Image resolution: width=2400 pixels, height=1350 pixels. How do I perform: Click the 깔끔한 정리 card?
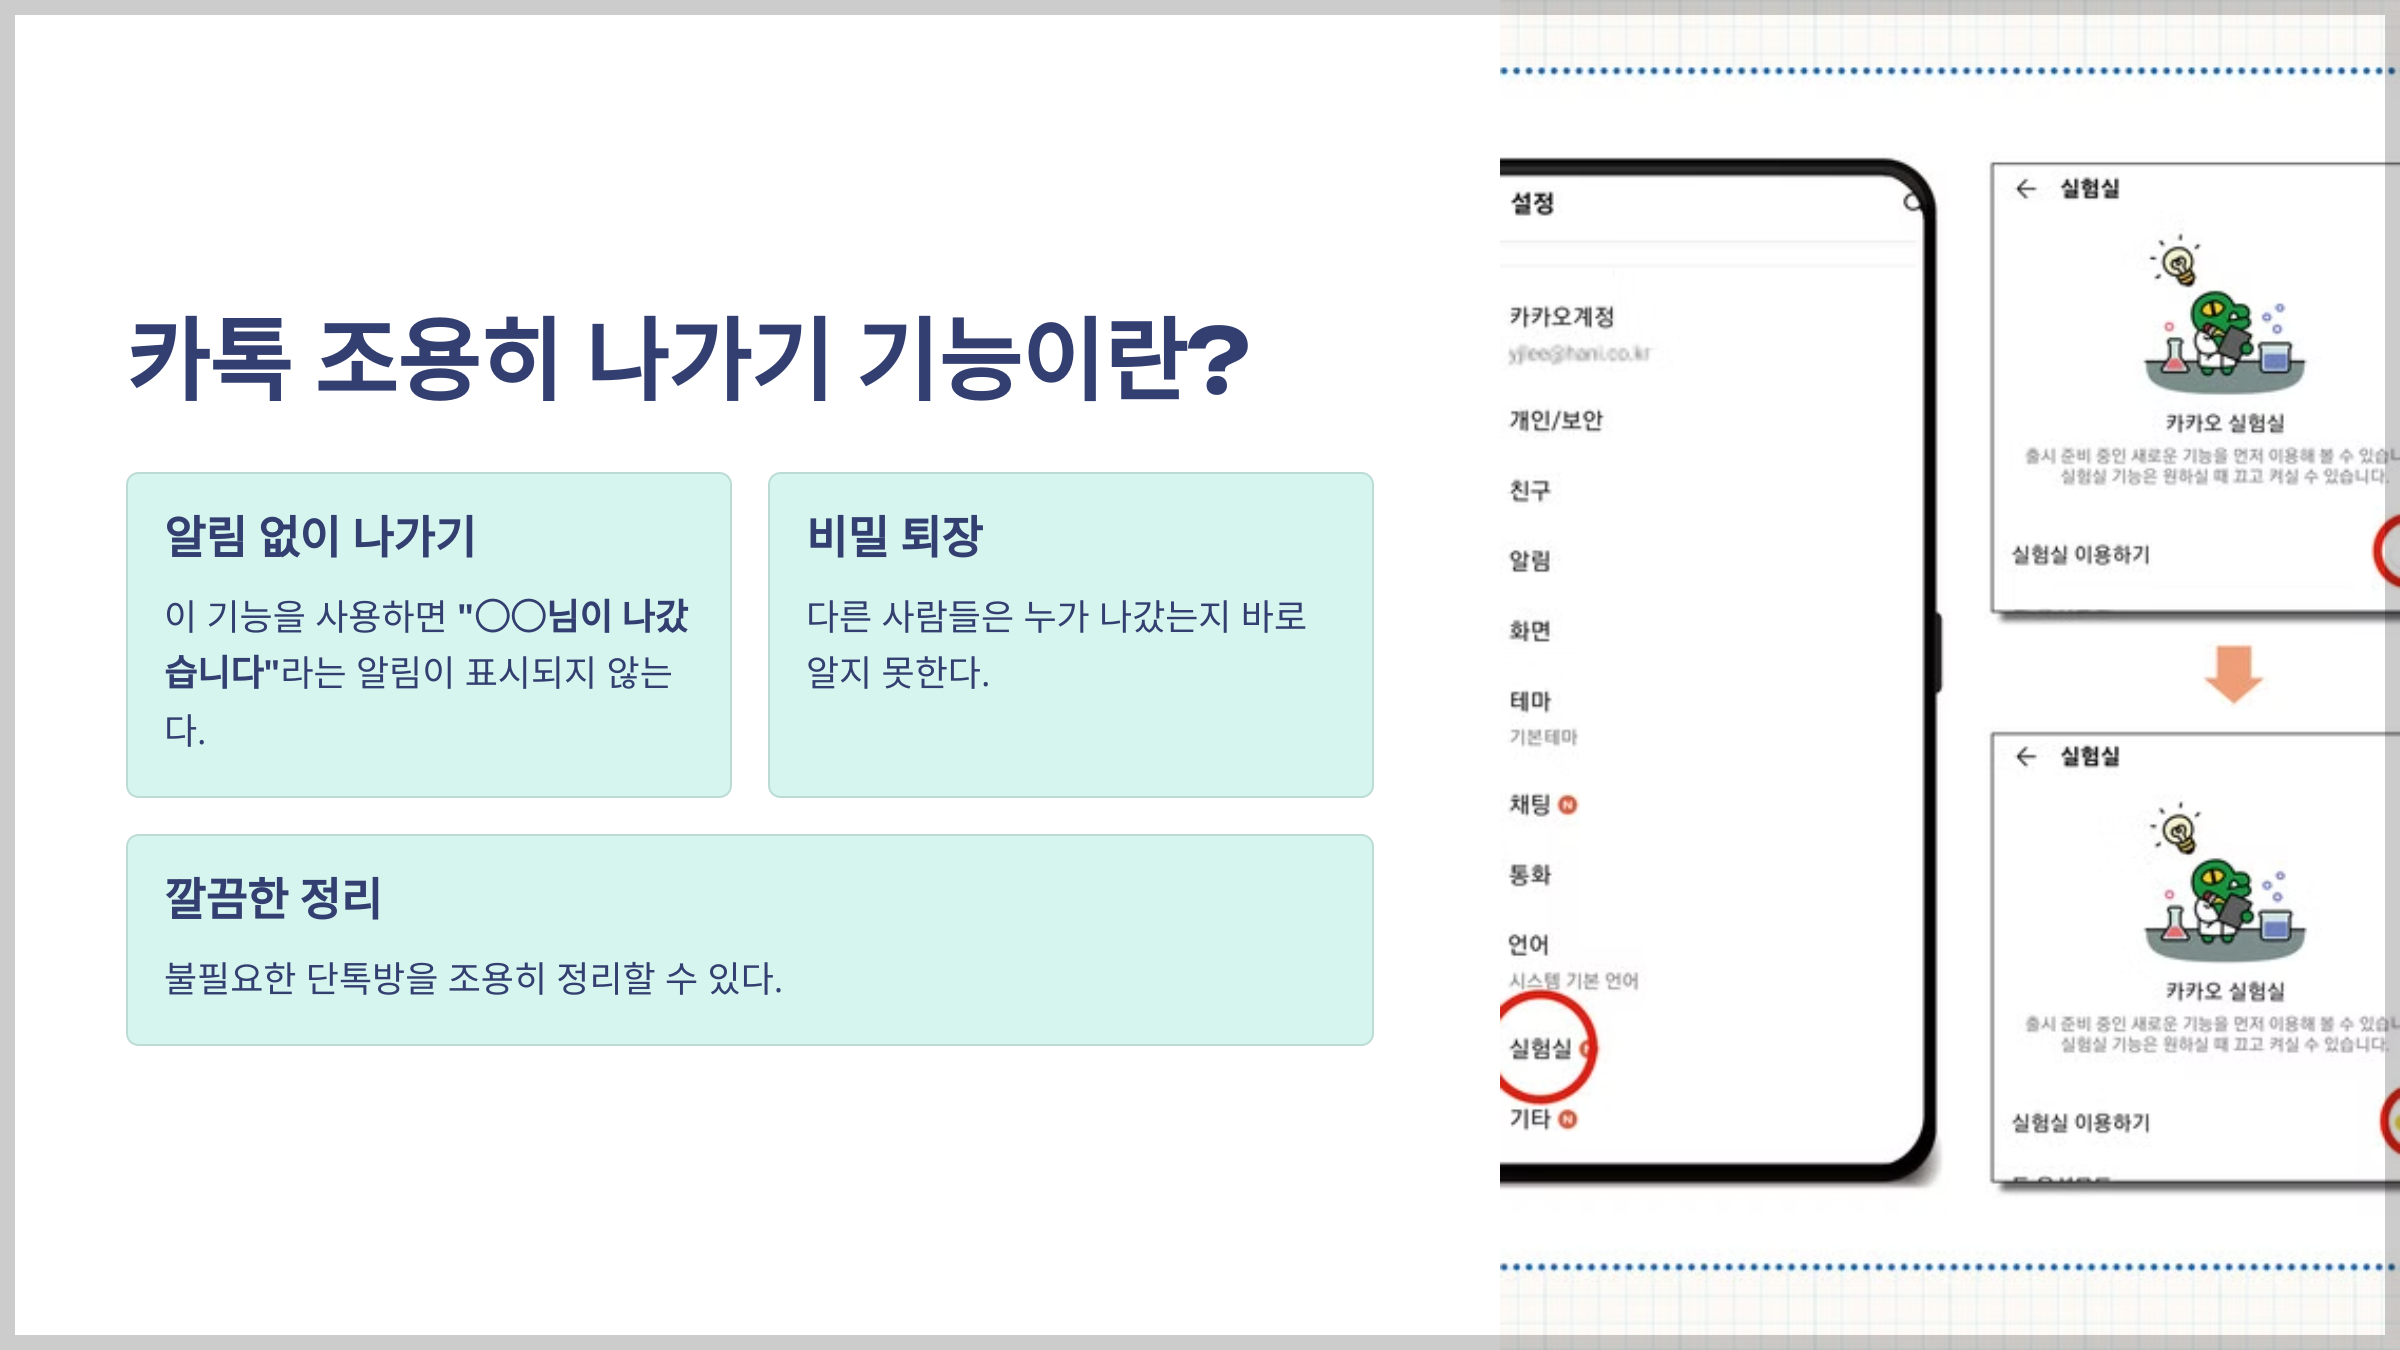pyautogui.click(x=749, y=939)
